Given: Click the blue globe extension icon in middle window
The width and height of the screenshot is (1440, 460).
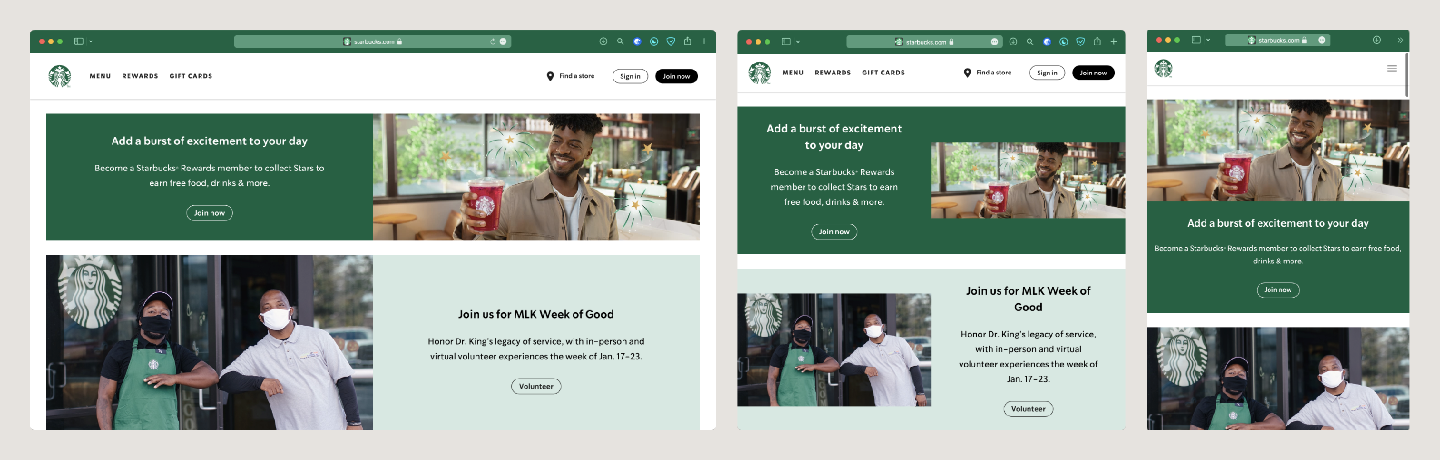Looking at the screenshot, I should click(1047, 42).
